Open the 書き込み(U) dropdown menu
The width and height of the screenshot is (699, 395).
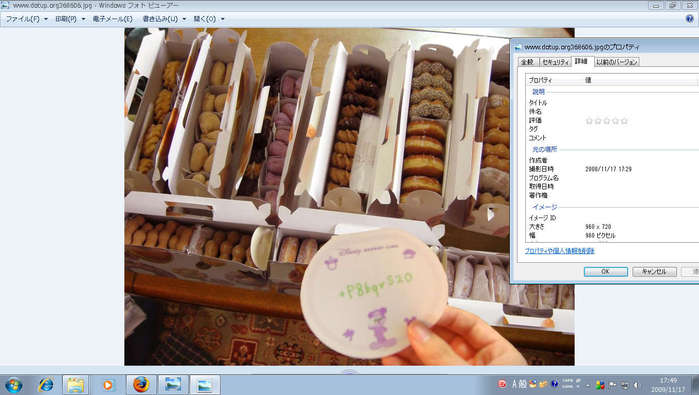(x=164, y=19)
